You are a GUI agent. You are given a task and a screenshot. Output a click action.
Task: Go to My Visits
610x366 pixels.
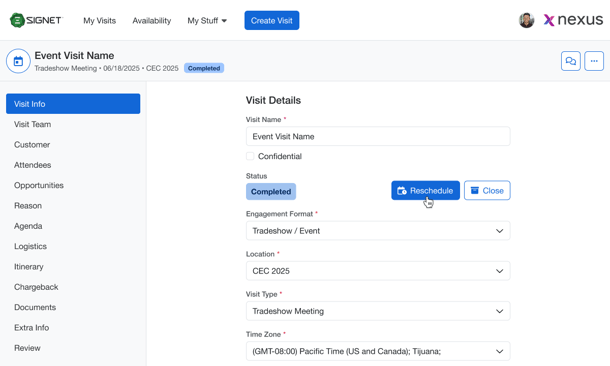100,21
